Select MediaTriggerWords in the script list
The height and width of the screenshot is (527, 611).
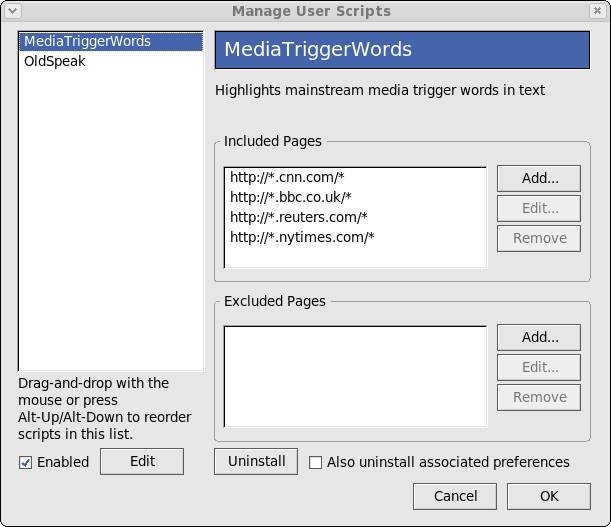(x=111, y=41)
